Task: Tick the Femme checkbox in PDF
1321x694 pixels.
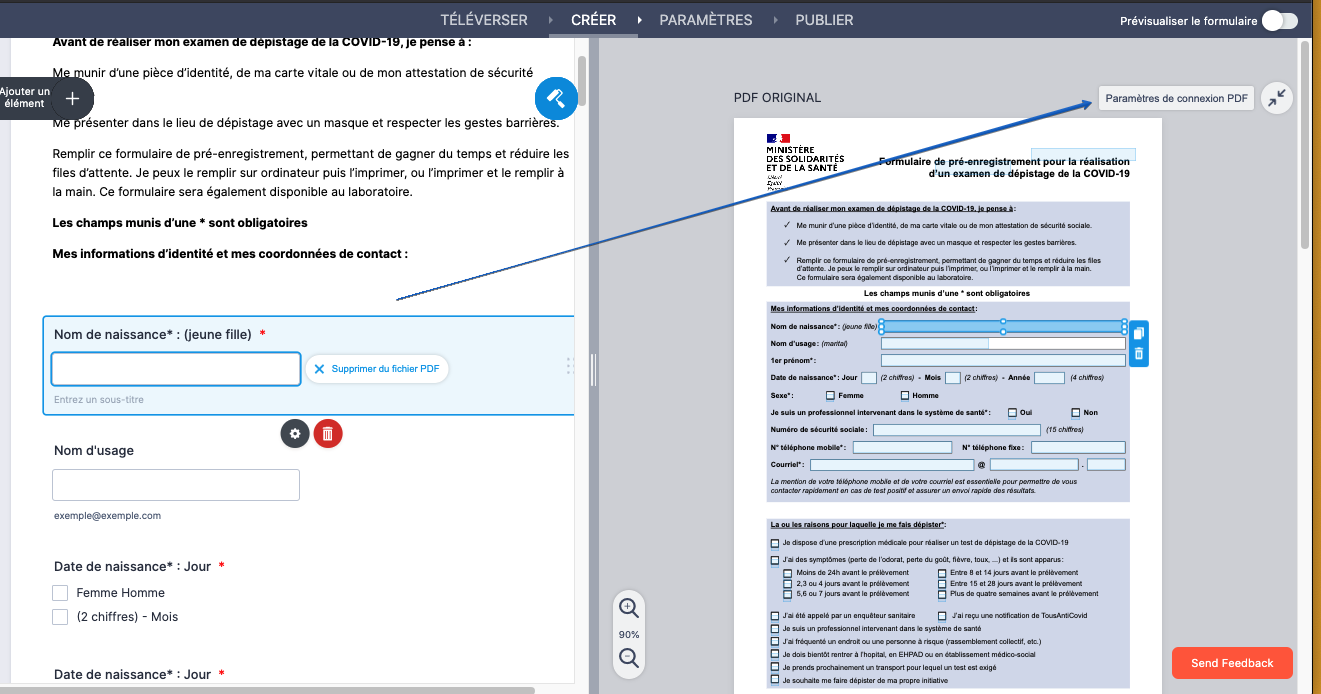Action: [x=830, y=395]
